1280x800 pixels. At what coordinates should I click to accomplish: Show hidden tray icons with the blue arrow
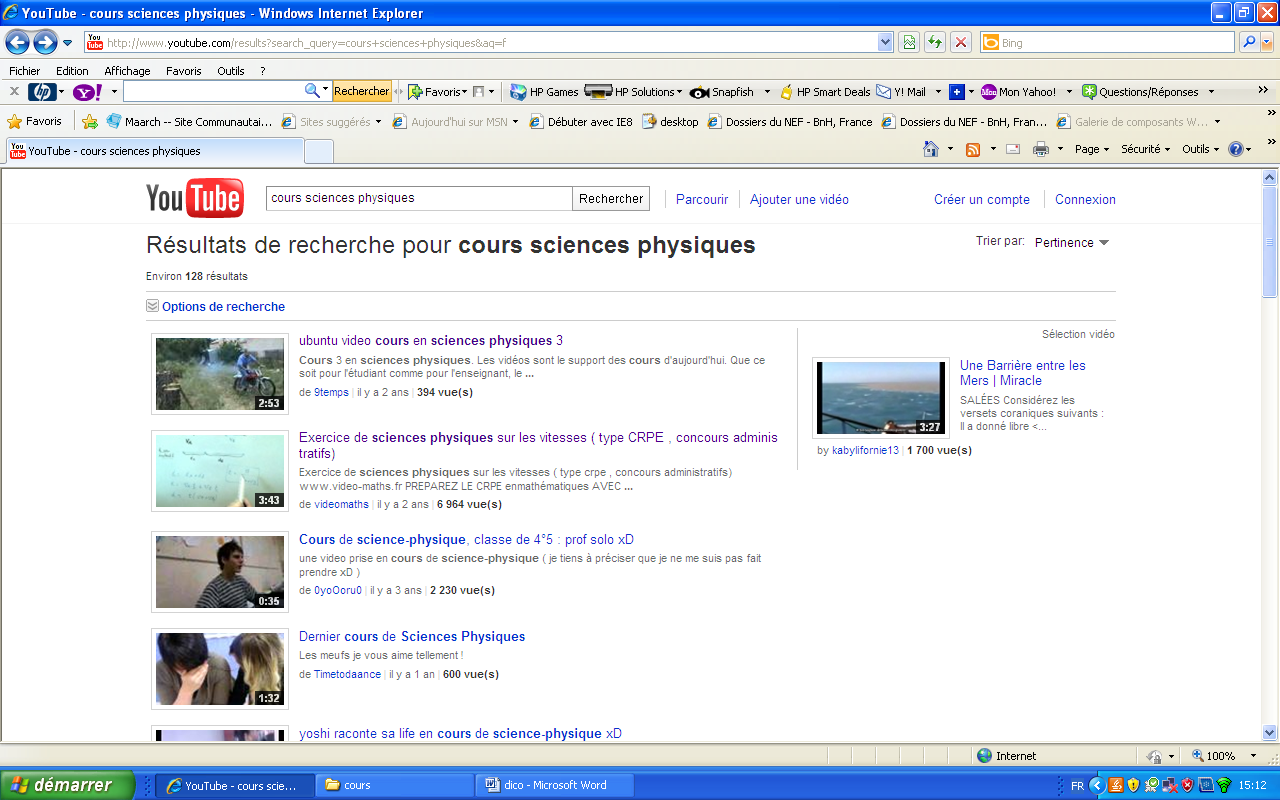click(1097, 785)
